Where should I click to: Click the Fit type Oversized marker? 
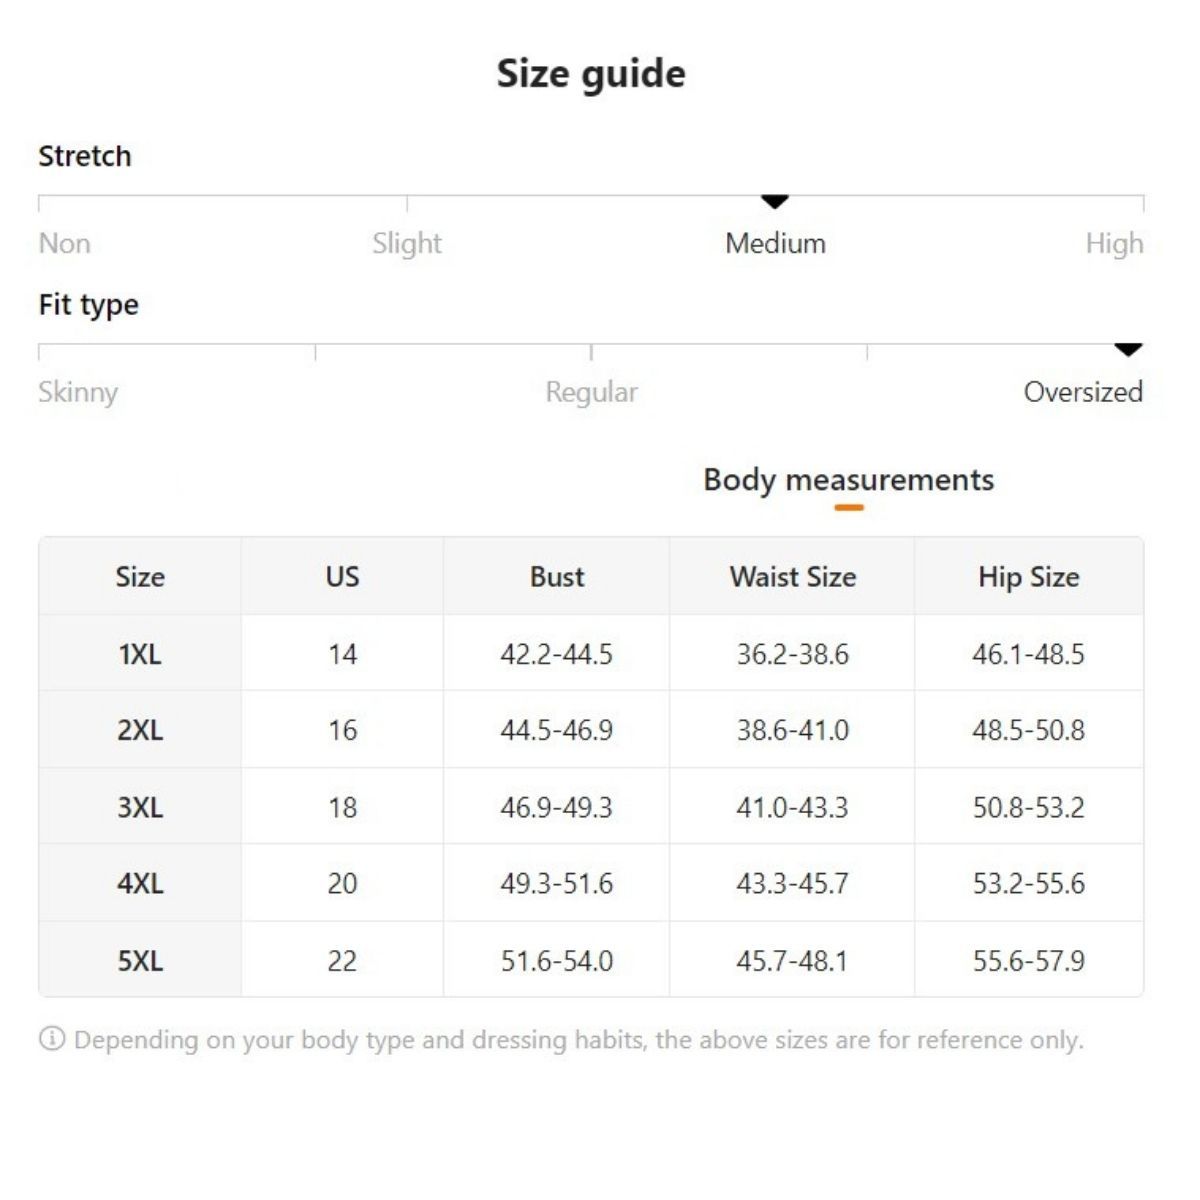pos(1128,350)
